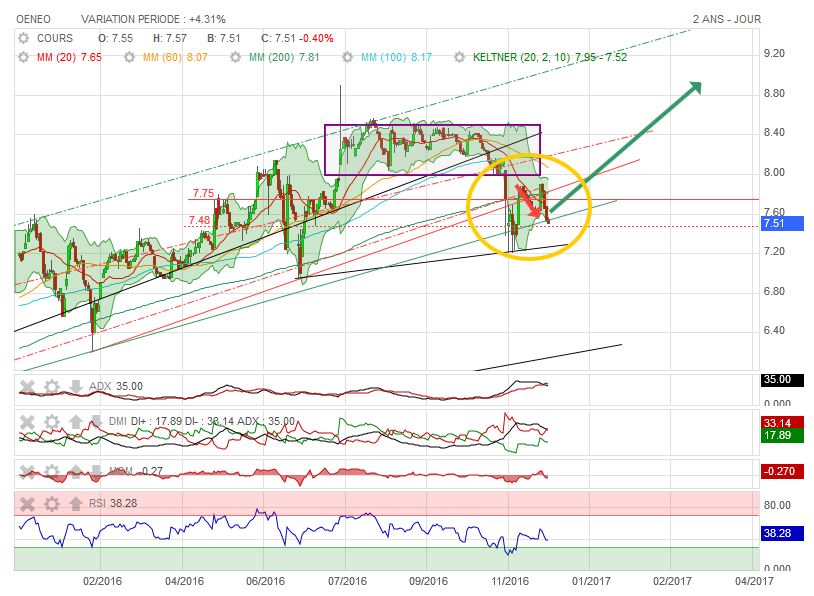Click the blue 38.28 RSI value tag
The width and height of the screenshot is (814, 596).
pyautogui.click(x=782, y=534)
